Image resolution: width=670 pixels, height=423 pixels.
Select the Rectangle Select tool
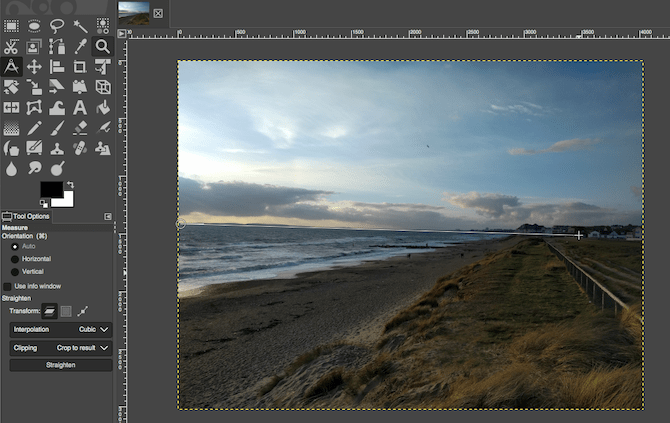point(11,25)
